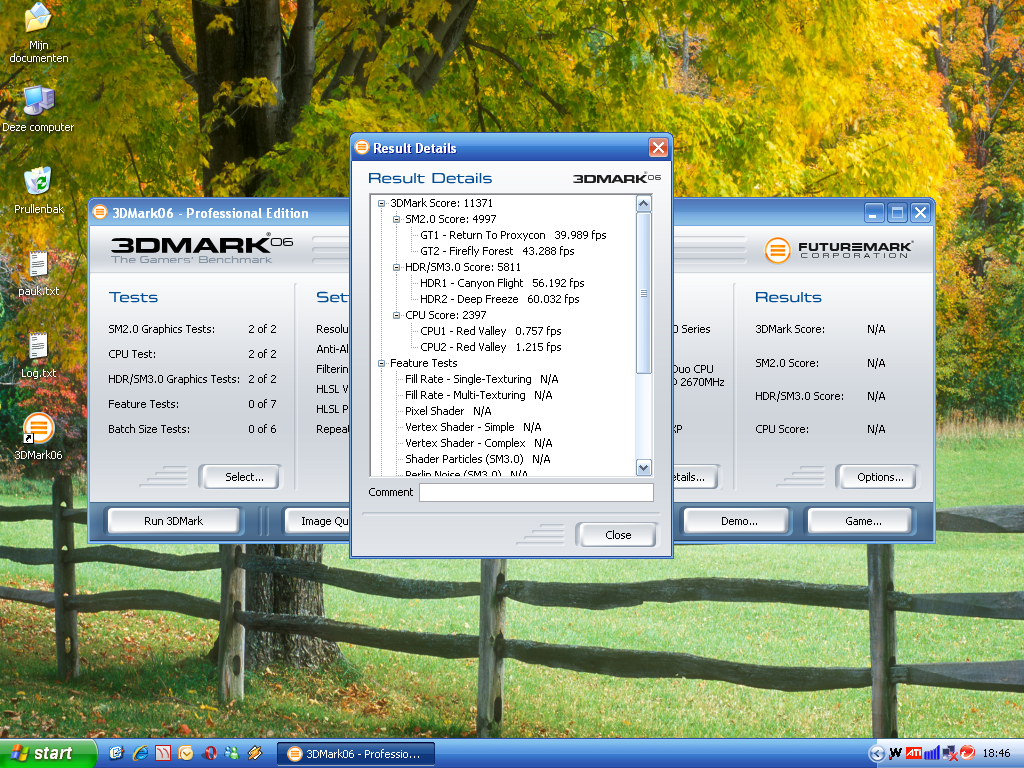Click the Comment input field

536,492
